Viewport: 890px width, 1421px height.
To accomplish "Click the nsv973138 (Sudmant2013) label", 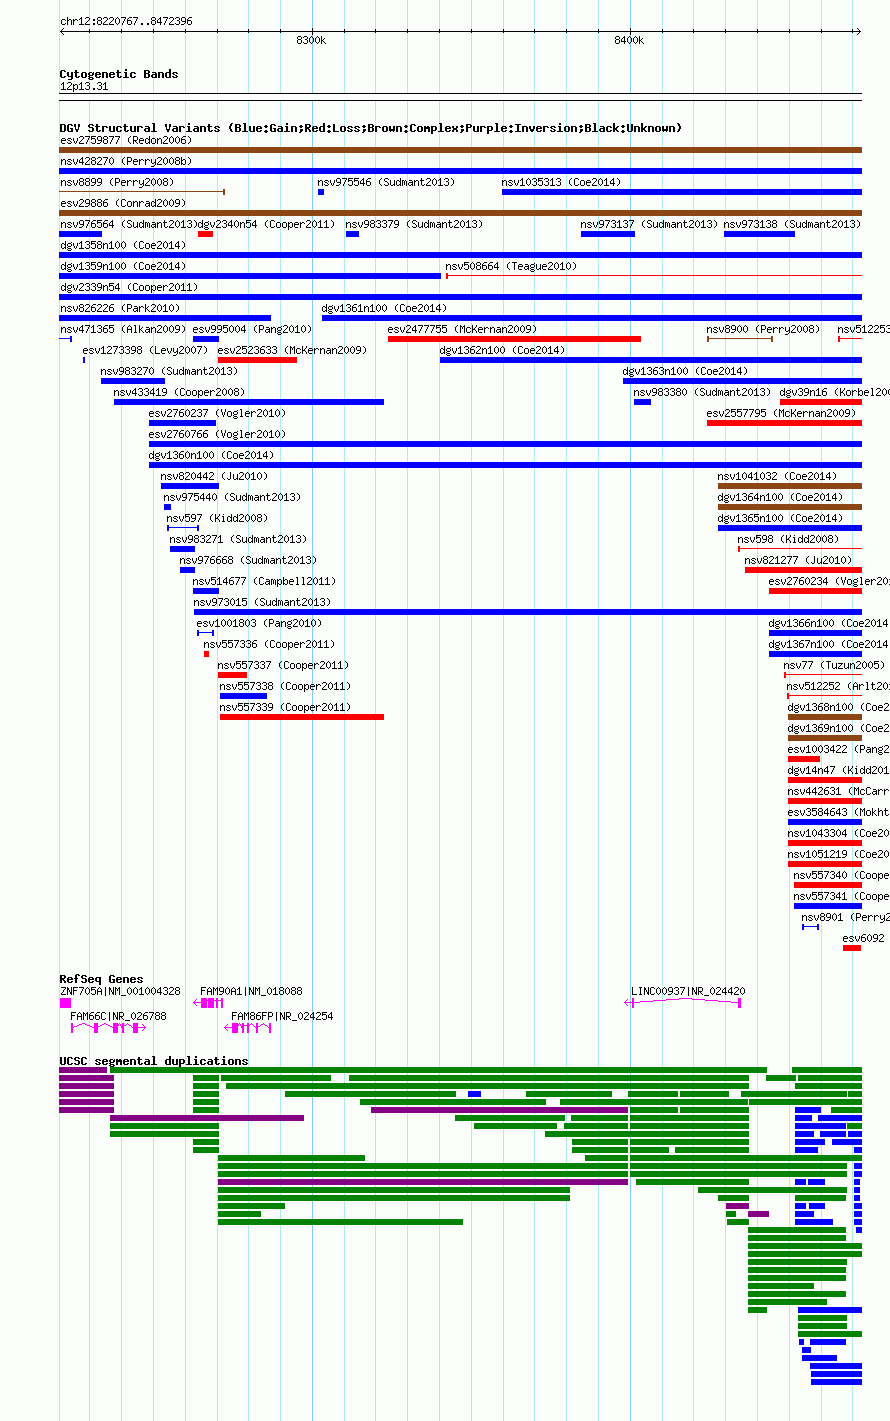I will [792, 224].
